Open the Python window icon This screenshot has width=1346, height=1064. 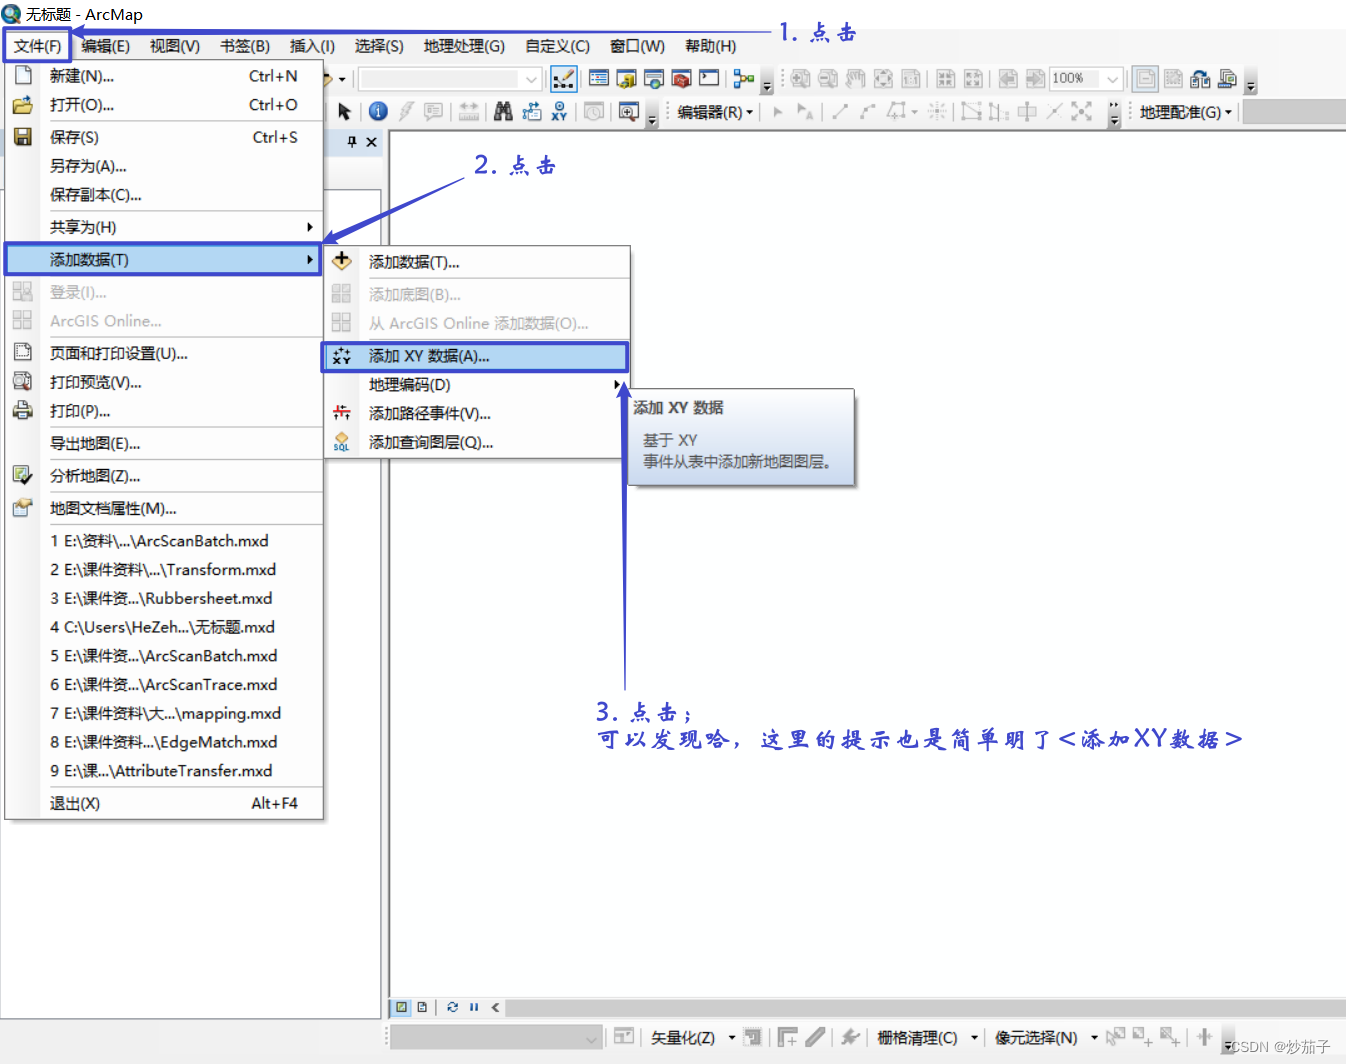click(709, 78)
